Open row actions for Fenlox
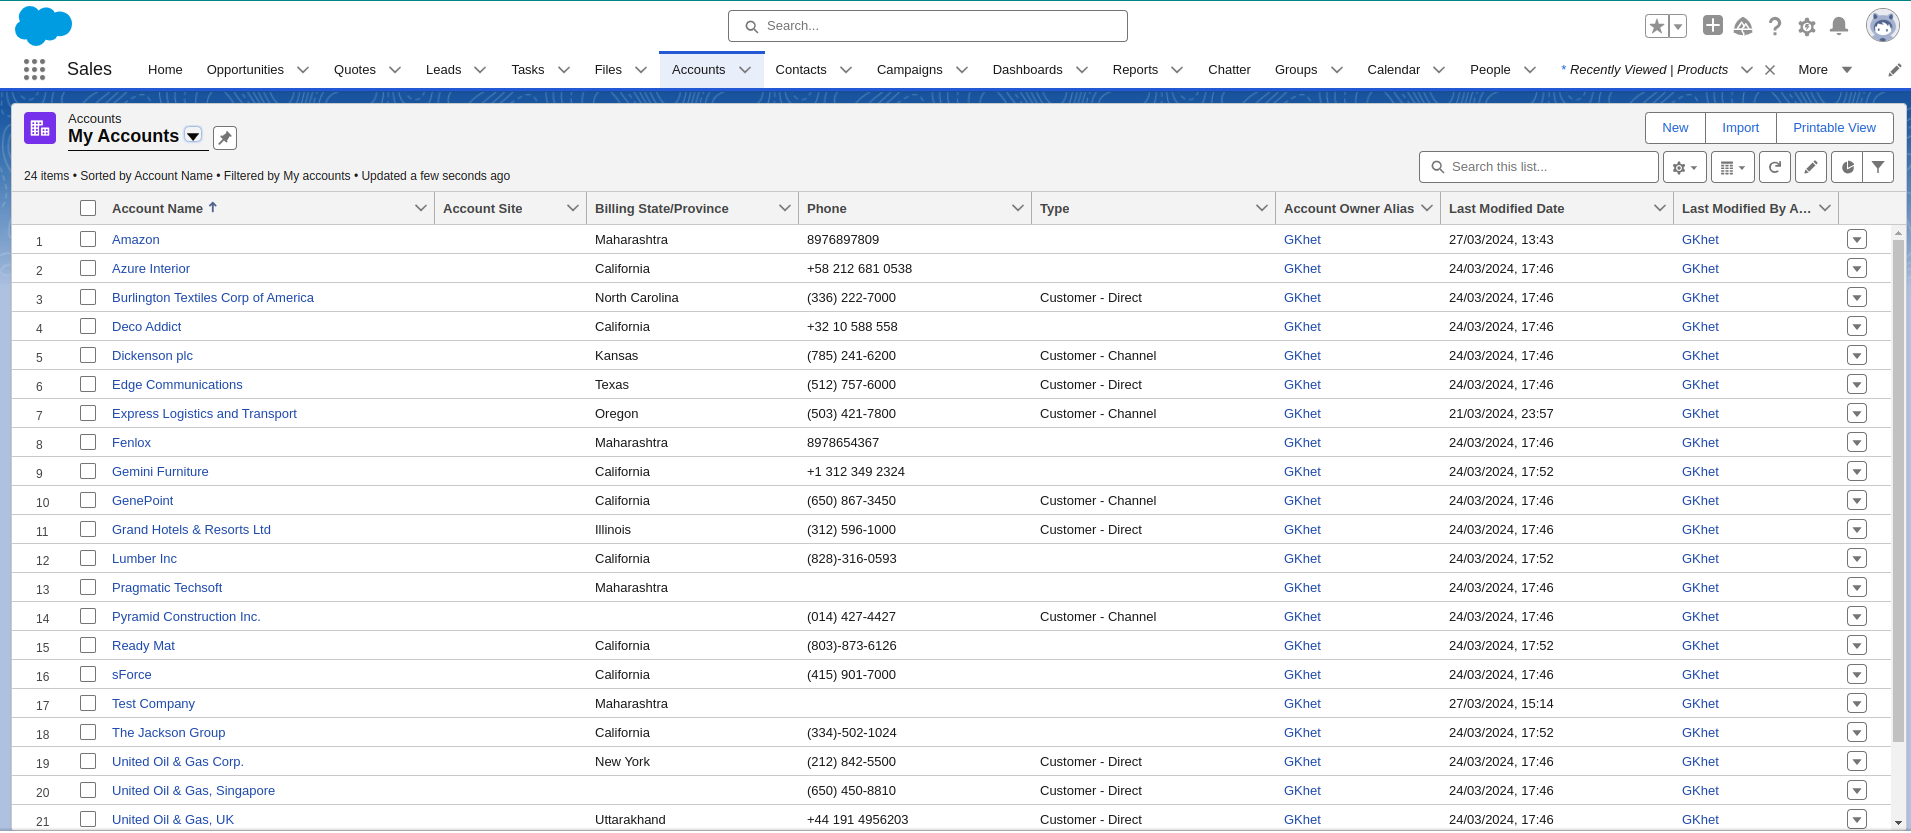This screenshot has width=1911, height=833. 1857,442
